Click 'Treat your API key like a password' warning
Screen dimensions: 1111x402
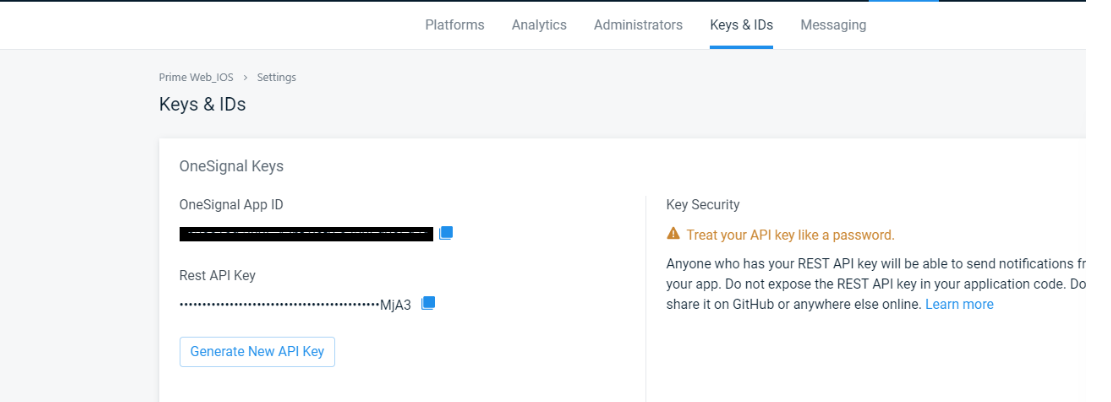pos(790,235)
